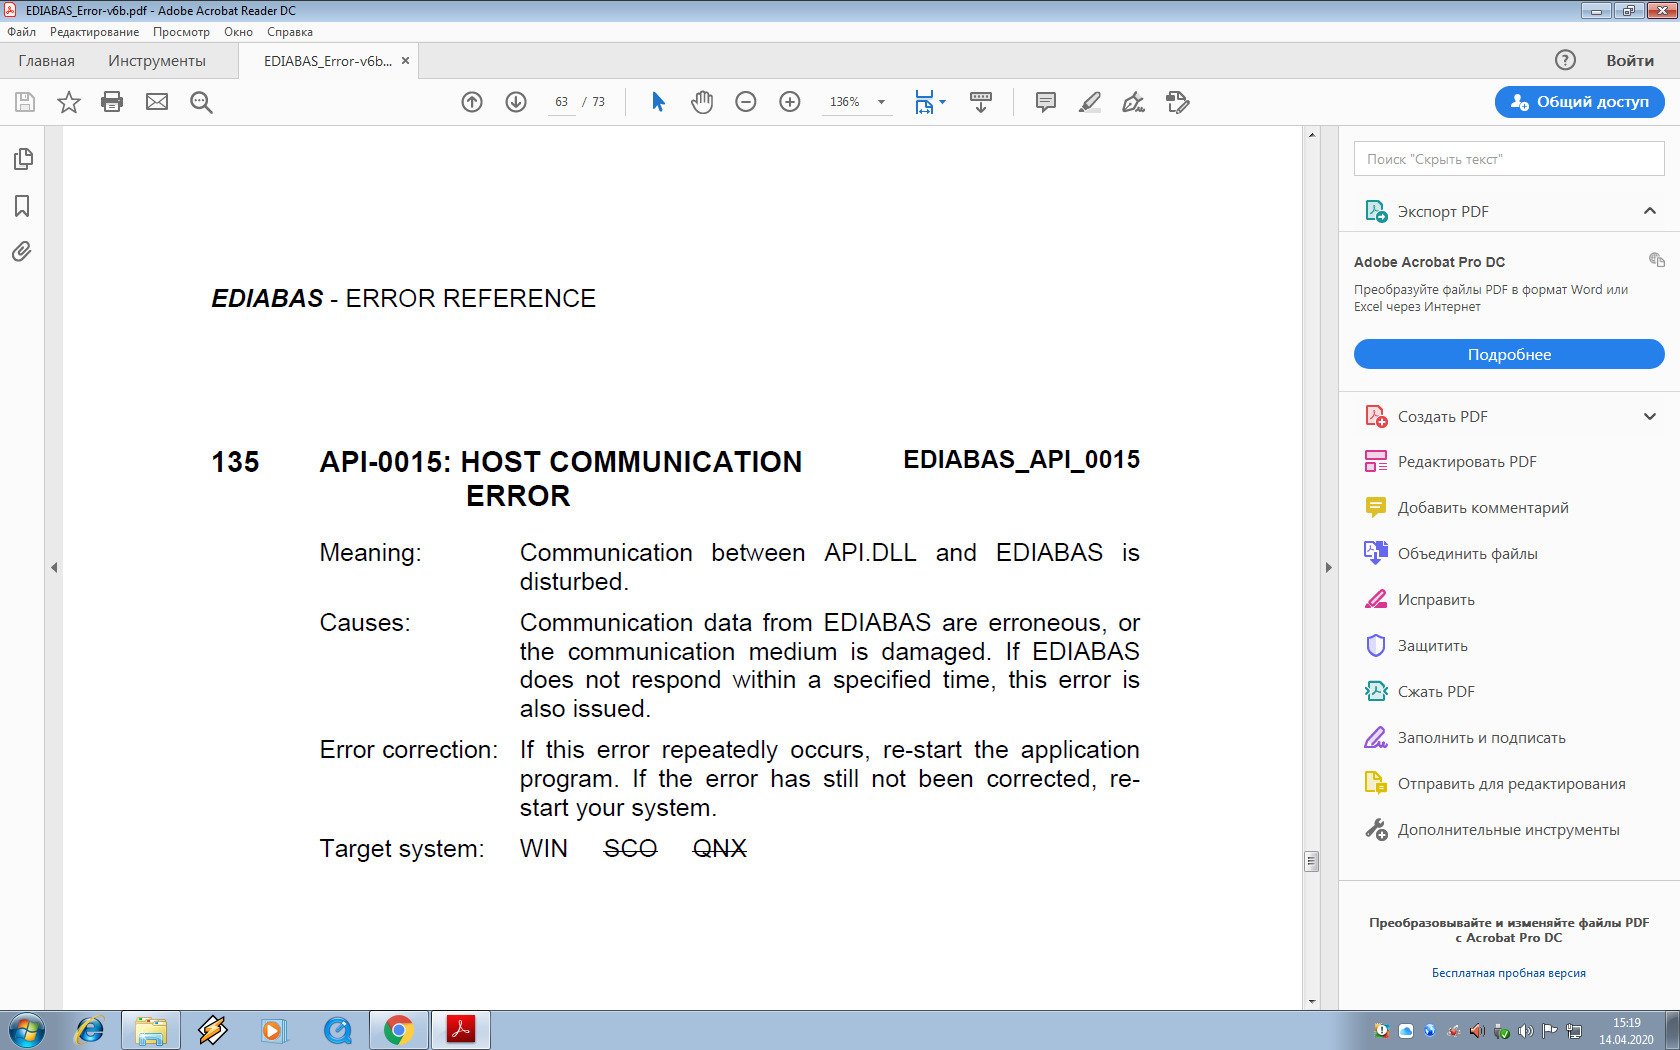Expand the Создать PDF section
The height and width of the screenshot is (1050, 1680).
point(1649,417)
